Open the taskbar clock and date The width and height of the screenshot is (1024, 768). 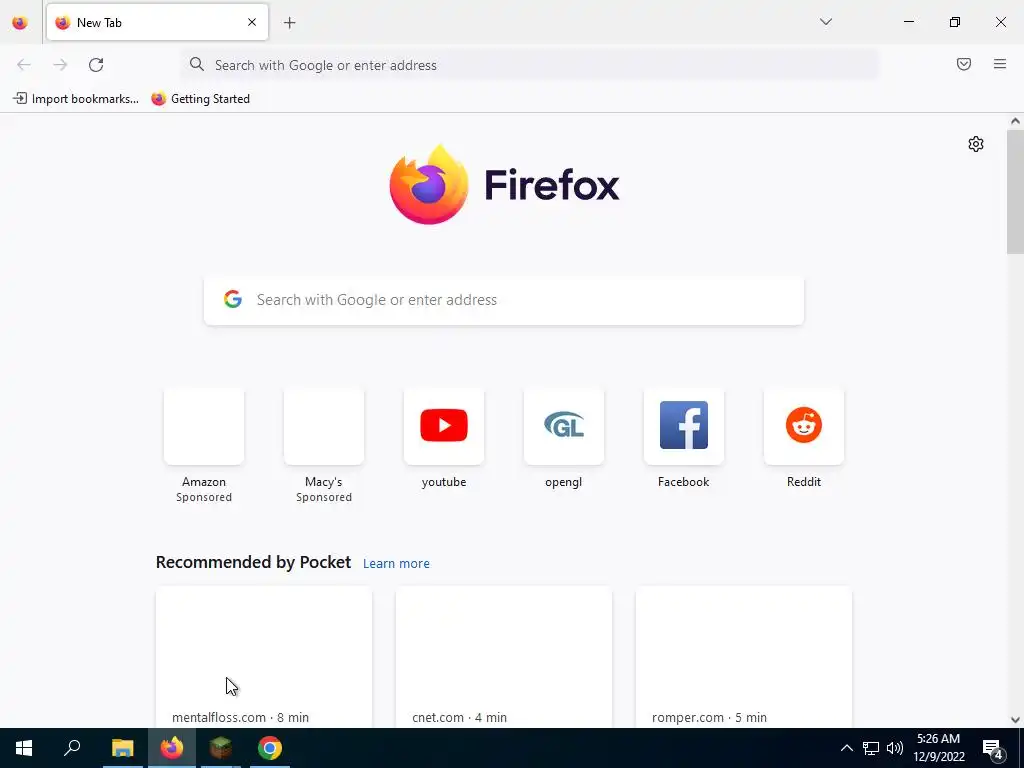938,748
